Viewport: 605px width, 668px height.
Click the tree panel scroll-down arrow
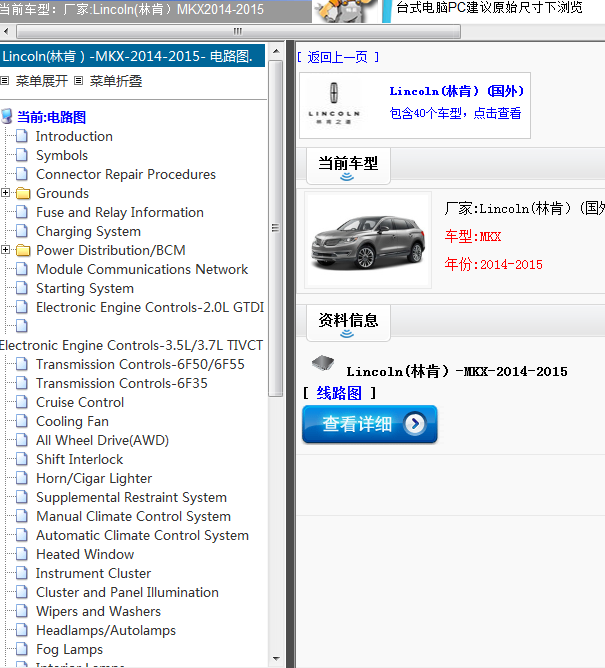pos(276,659)
